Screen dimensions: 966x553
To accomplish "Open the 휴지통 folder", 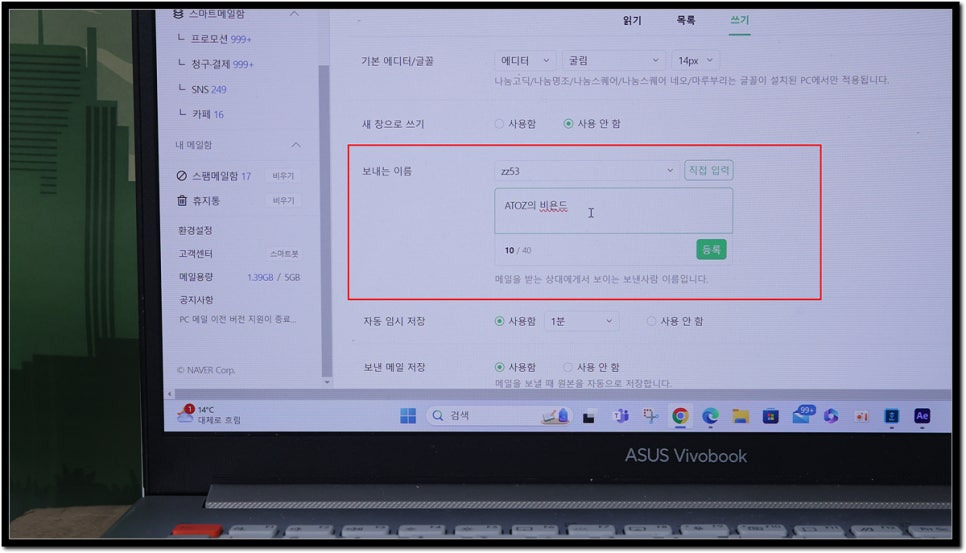I will [x=206, y=201].
